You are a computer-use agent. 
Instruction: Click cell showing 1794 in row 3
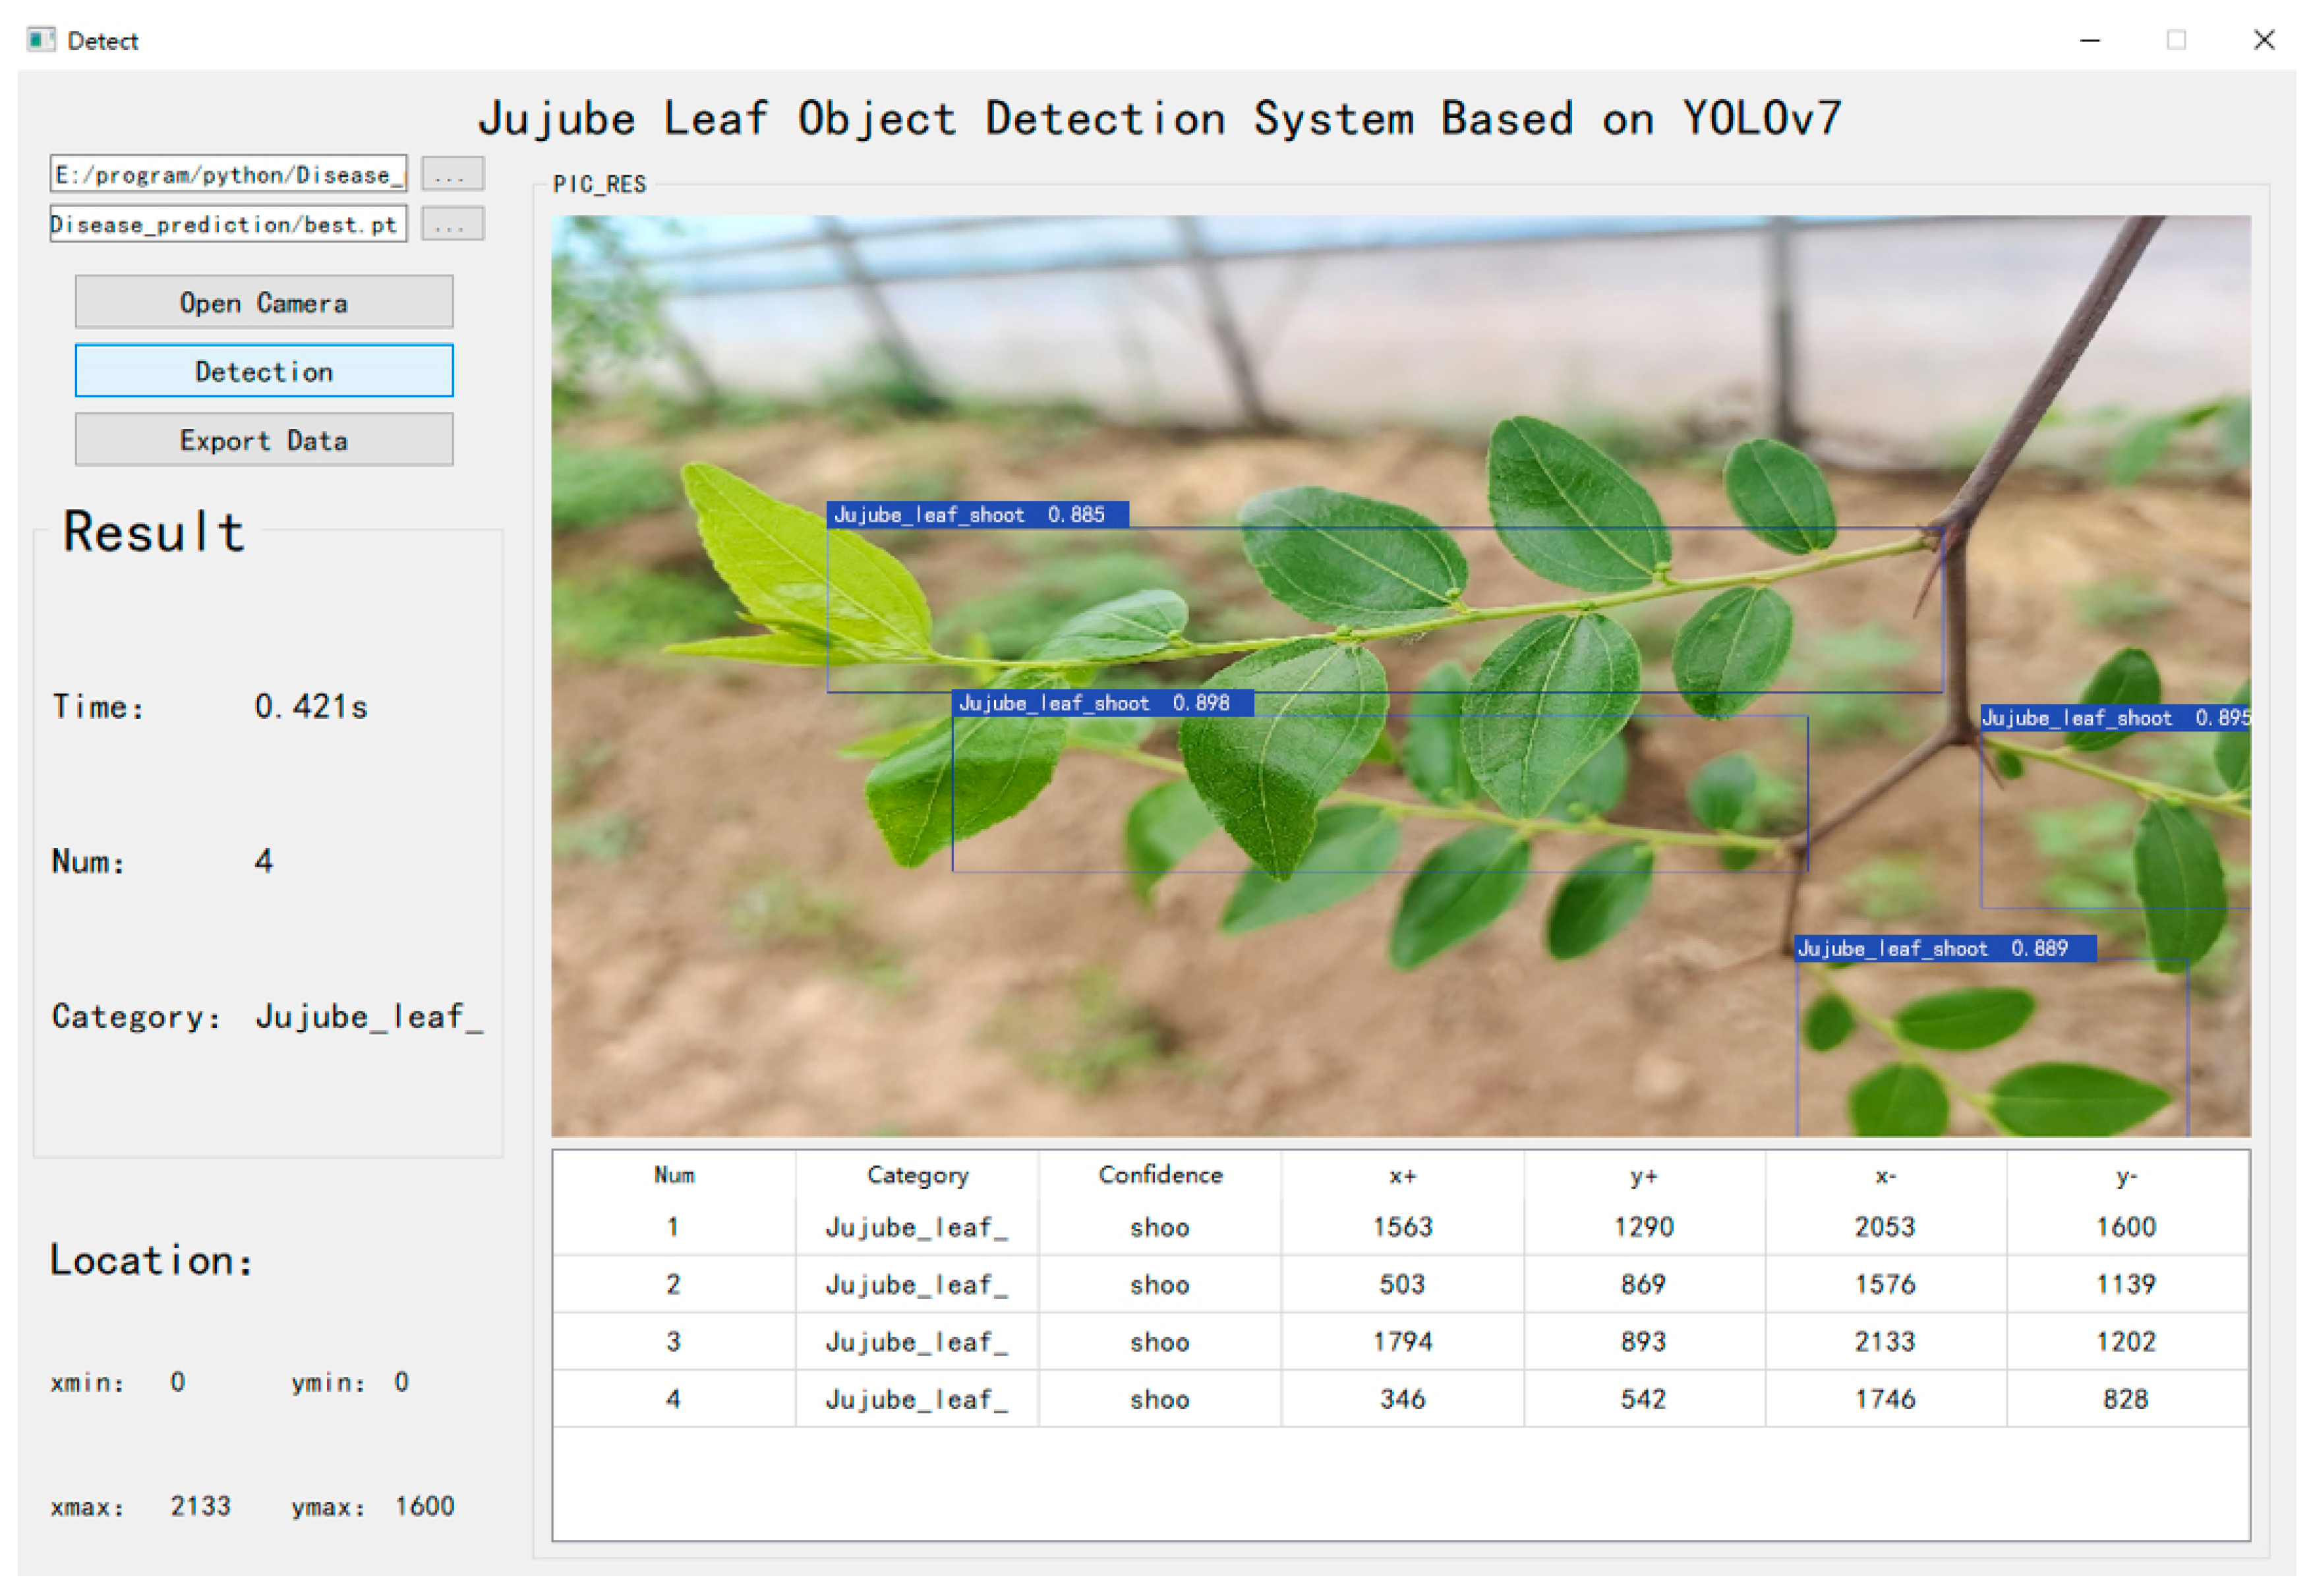pos(1402,1341)
